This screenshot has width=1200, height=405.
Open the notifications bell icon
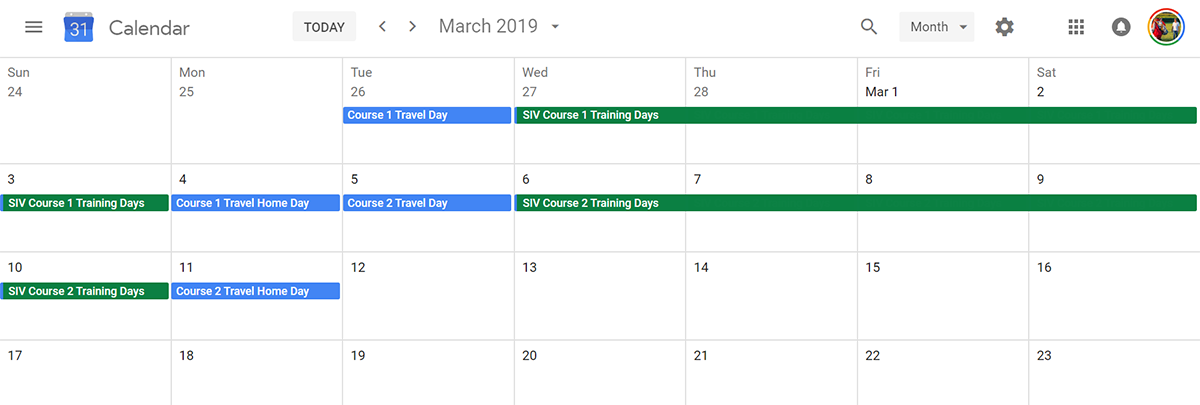click(x=1121, y=27)
